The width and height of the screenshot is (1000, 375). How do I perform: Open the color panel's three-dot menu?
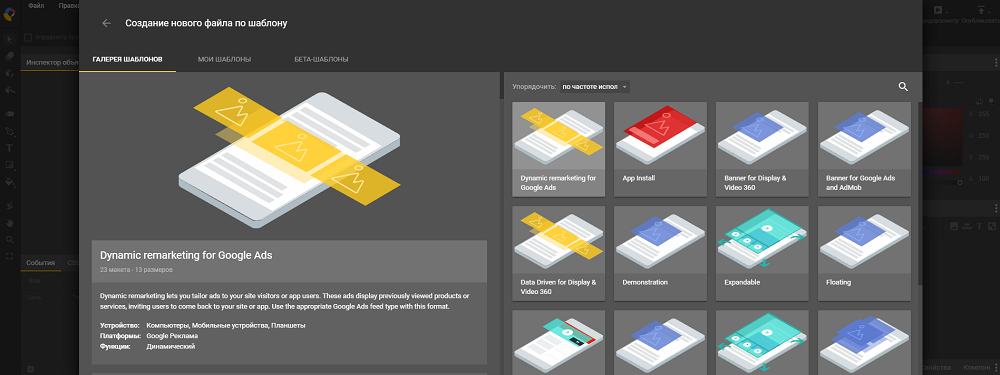[x=996, y=62]
